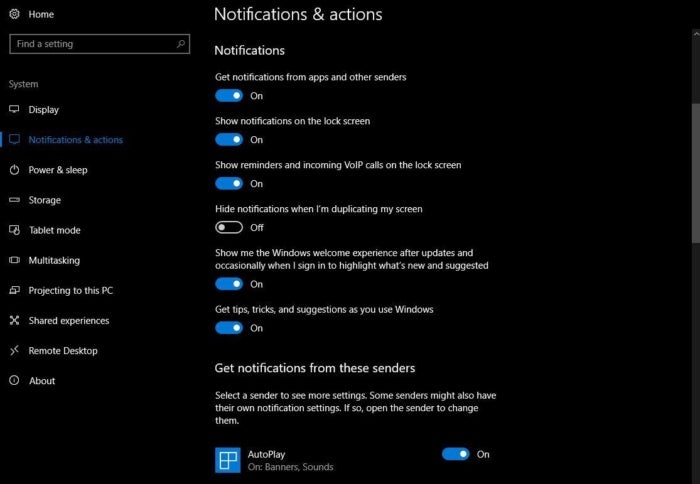Click the Find a setting search box
This screenshot has height=484, width=700.
(x=100, y=44)
